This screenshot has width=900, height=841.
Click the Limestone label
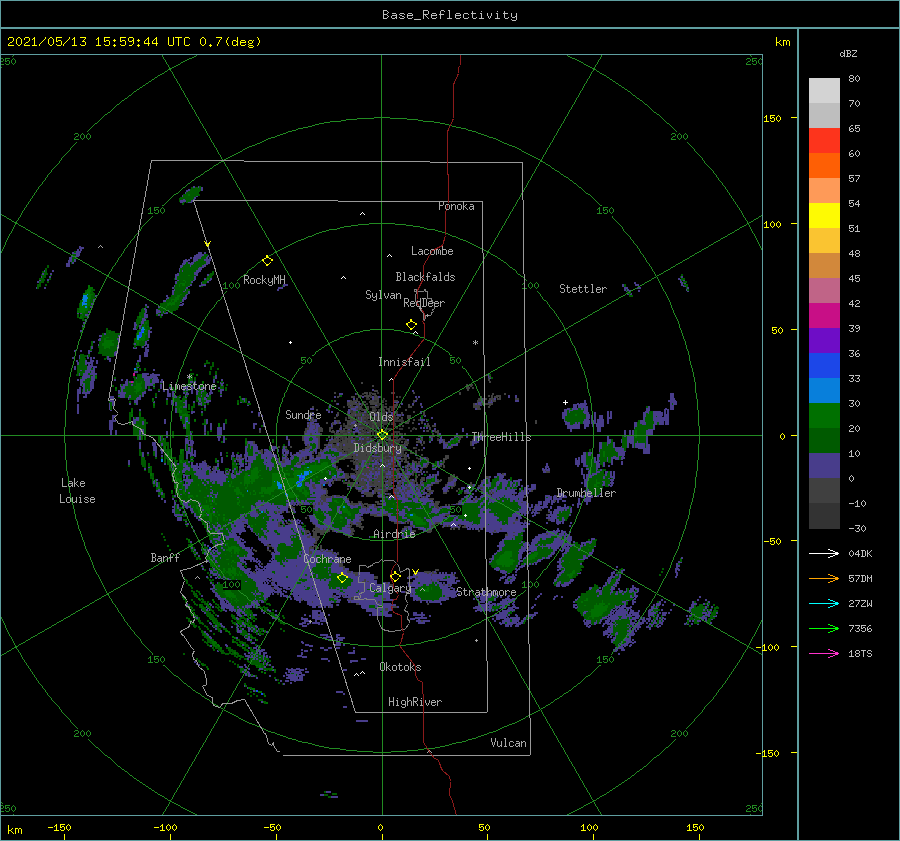tap(189, 386)
